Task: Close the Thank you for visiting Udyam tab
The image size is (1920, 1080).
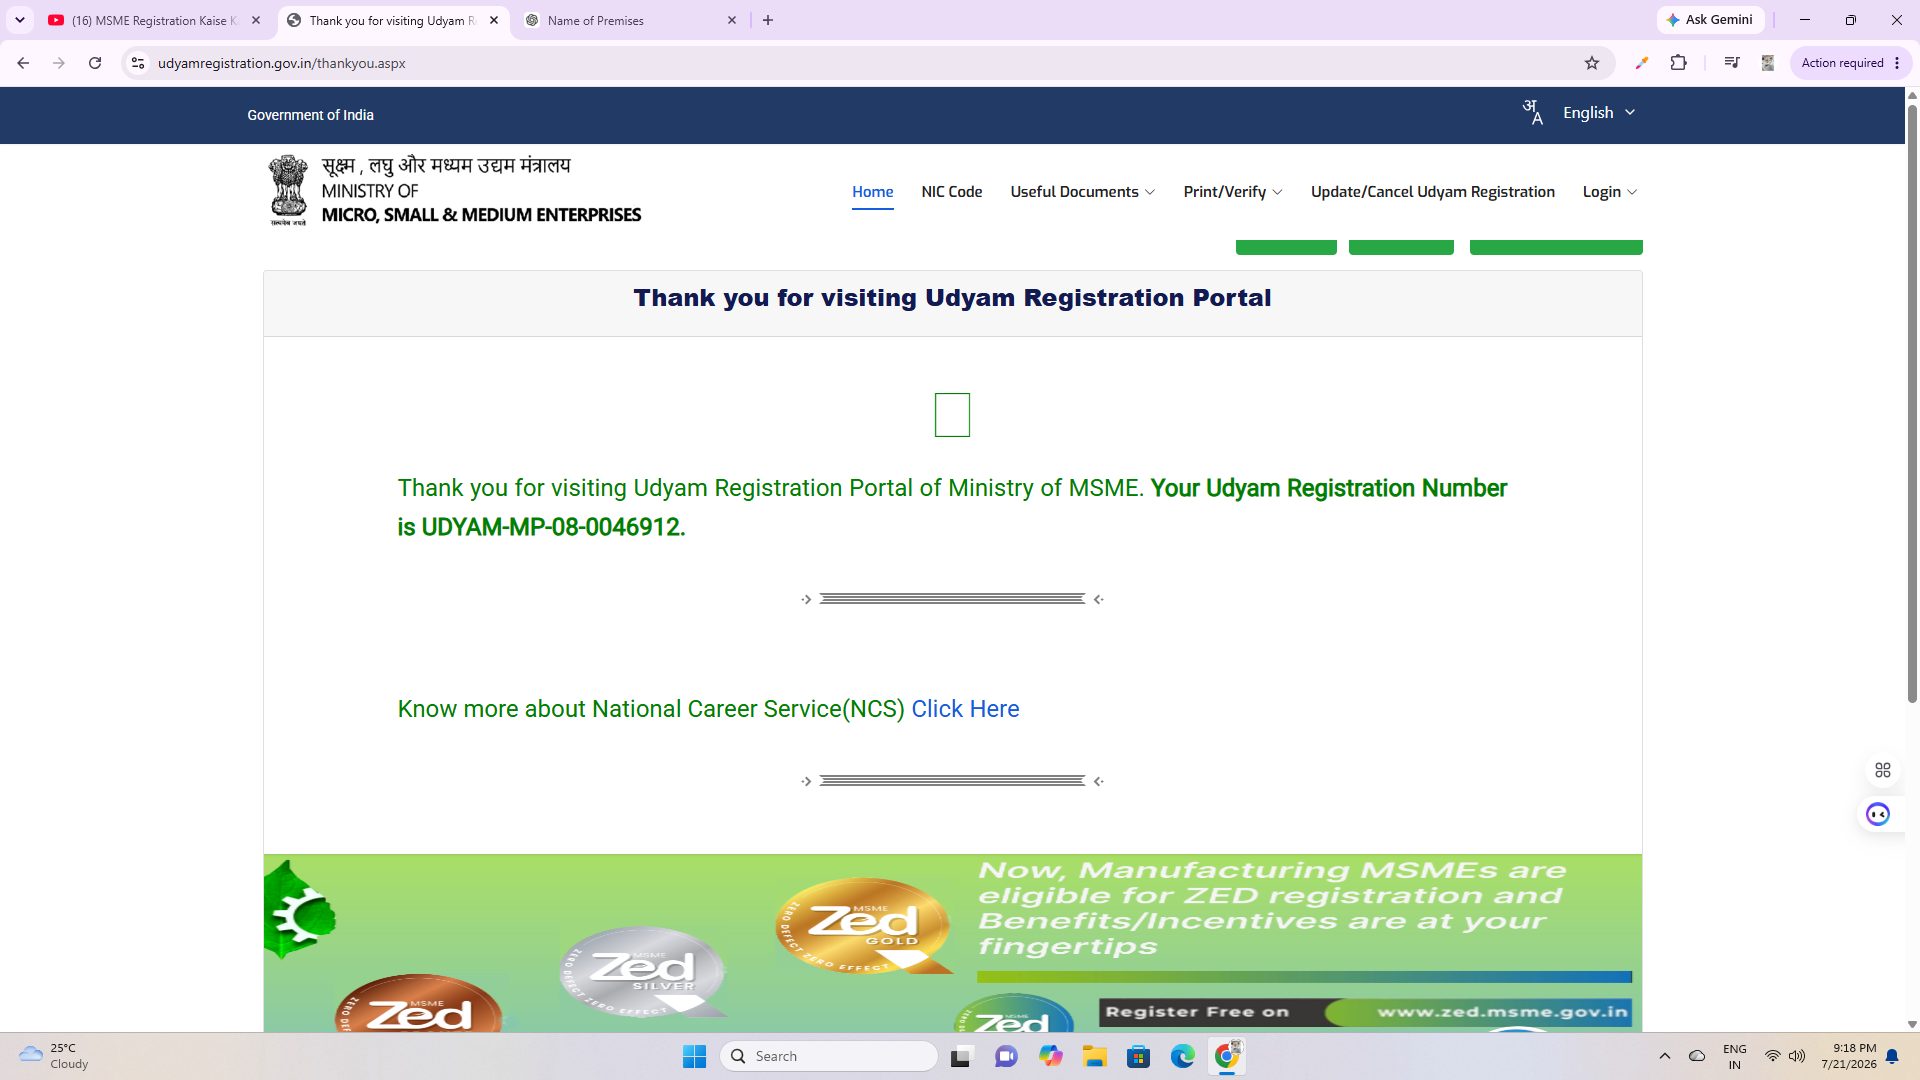Action: 494,20
